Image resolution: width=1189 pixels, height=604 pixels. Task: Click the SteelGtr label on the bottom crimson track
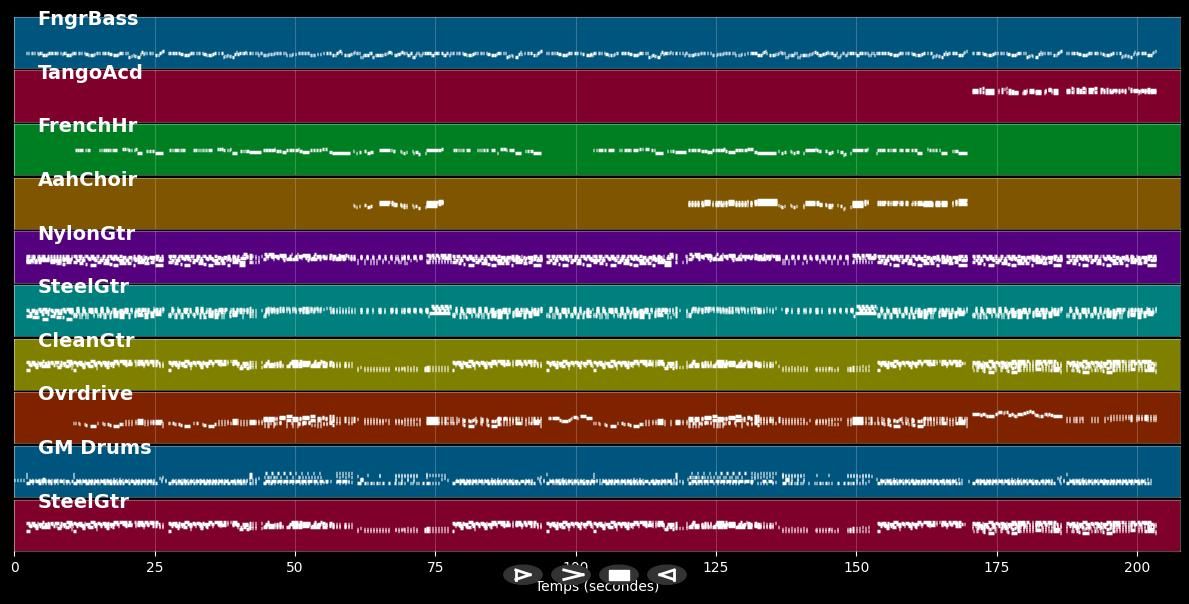coord(83,502)
